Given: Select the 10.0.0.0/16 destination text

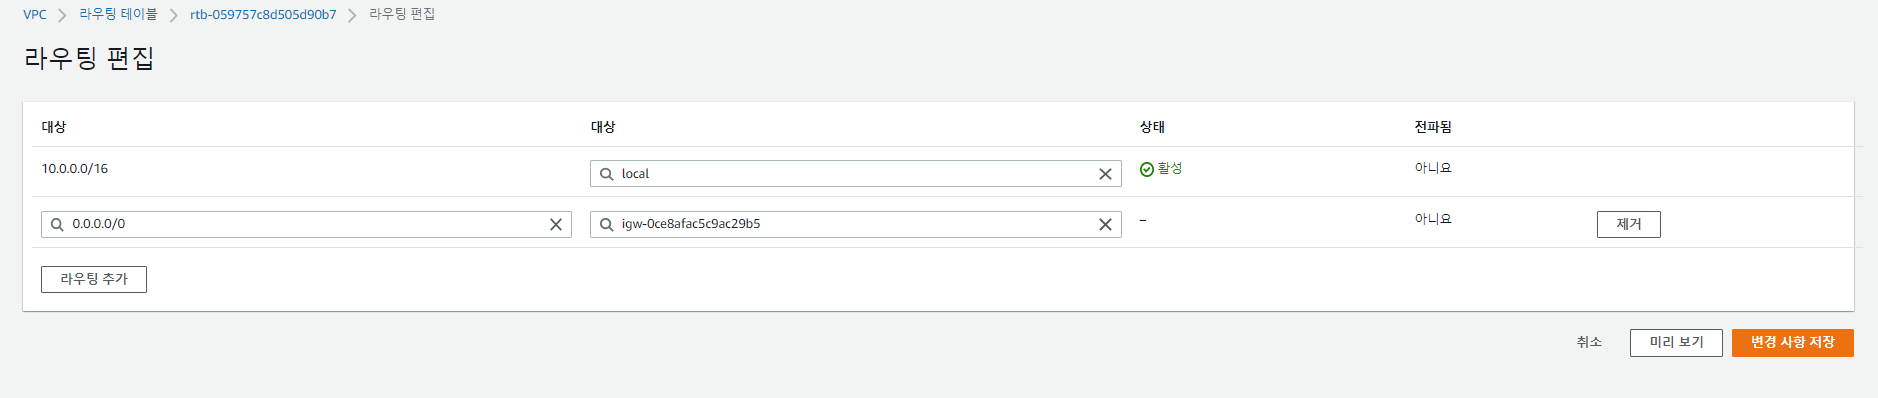Looking at the screenshot, I should tap(75, 169).
